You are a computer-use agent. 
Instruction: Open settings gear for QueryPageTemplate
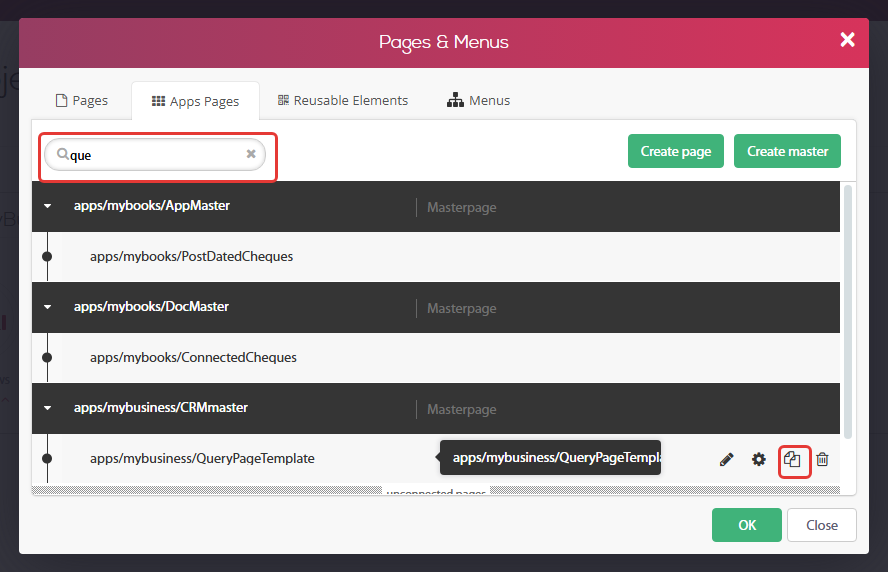[759, 459]
